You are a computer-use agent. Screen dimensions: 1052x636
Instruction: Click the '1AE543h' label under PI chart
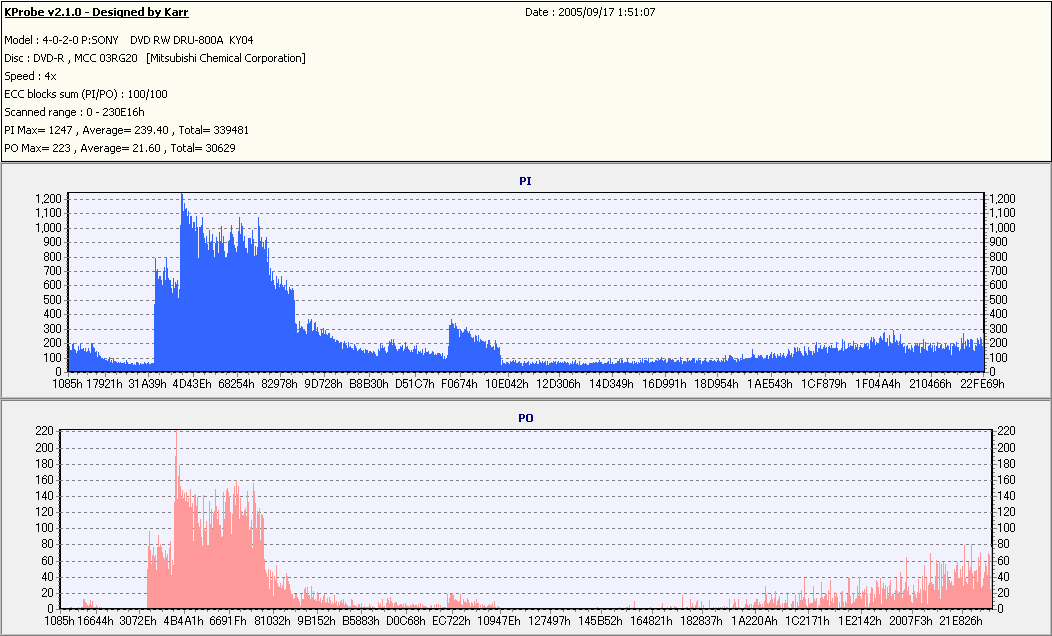770,384
